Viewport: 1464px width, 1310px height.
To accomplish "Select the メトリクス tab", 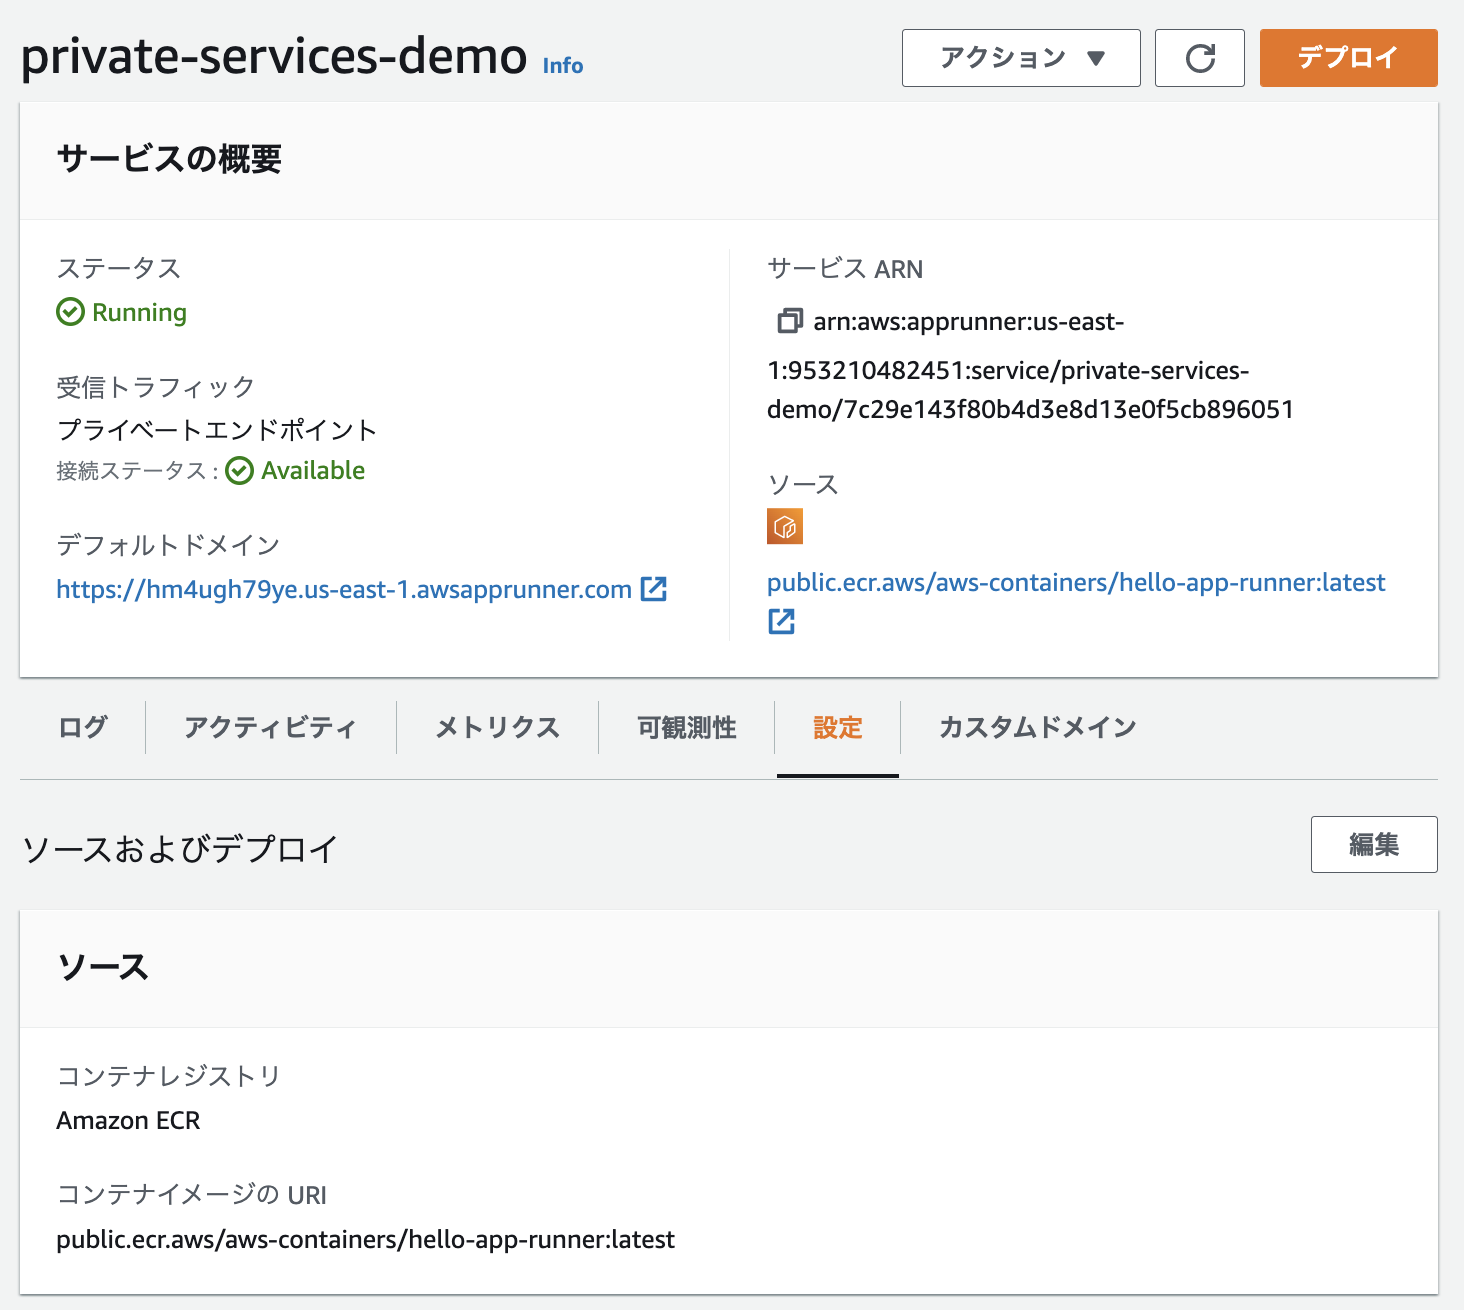I will click(x=497, y=727).
